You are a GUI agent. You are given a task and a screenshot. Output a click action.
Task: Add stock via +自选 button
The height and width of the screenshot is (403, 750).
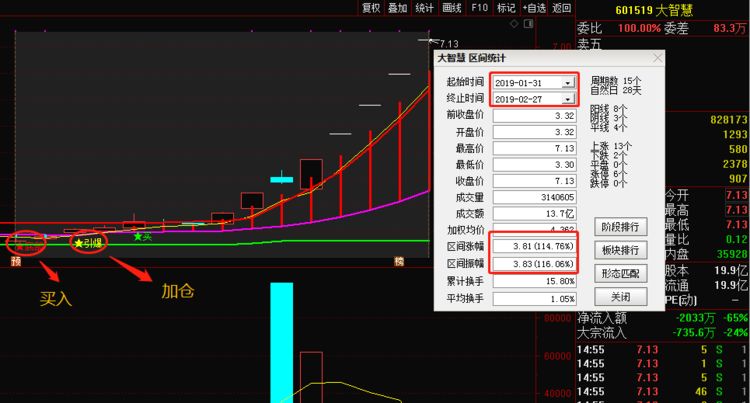534,8
